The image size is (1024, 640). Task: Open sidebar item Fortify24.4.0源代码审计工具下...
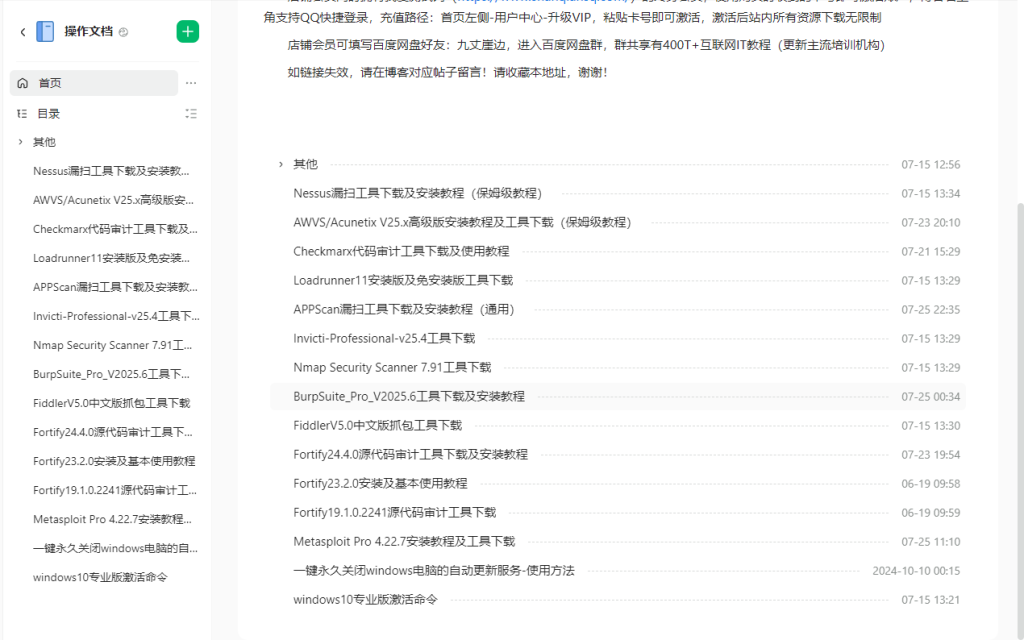coord(113,432)
